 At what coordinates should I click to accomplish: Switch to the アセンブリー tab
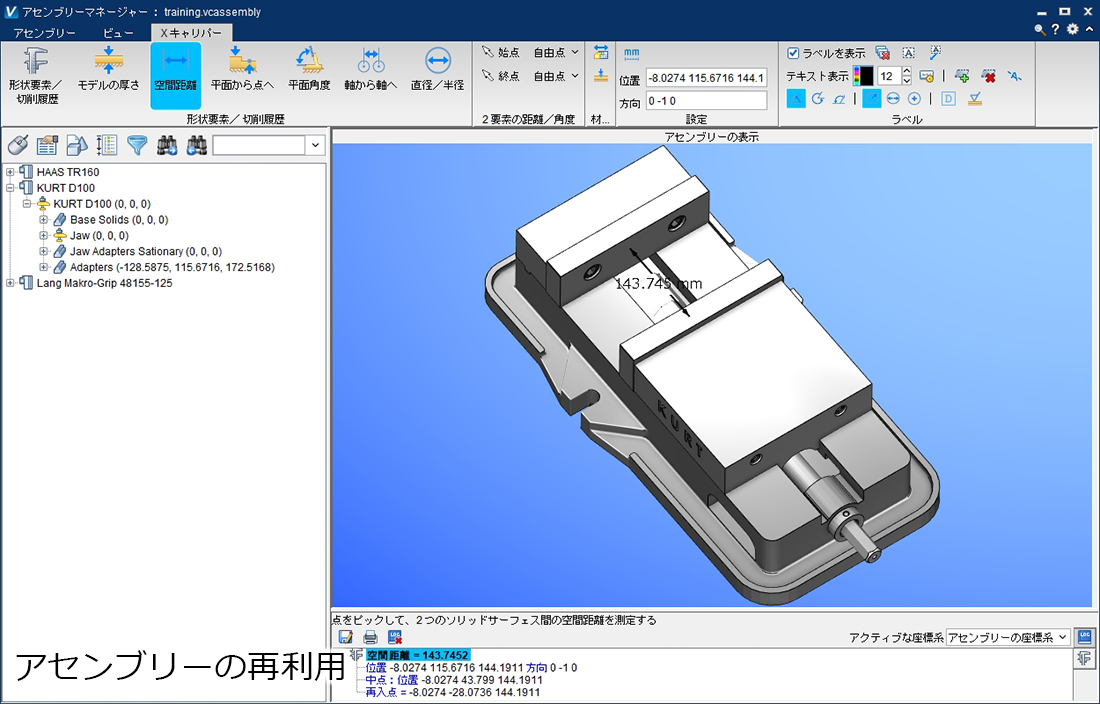pos(44,33)
